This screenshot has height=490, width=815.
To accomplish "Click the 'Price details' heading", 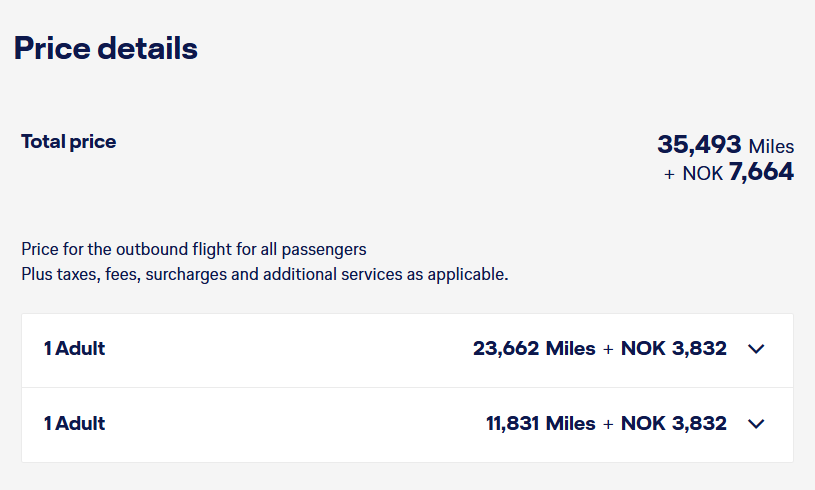I will pos(106,49).
